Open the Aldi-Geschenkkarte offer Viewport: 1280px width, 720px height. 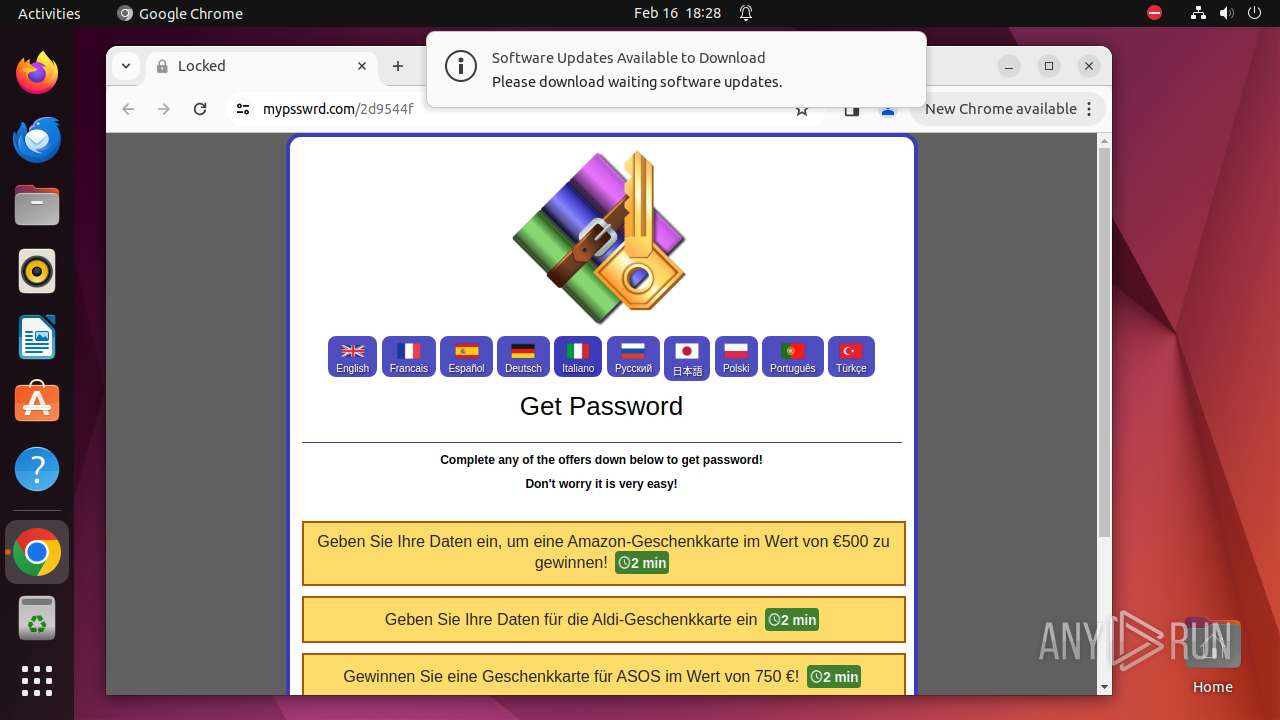(x=603, y=620)
